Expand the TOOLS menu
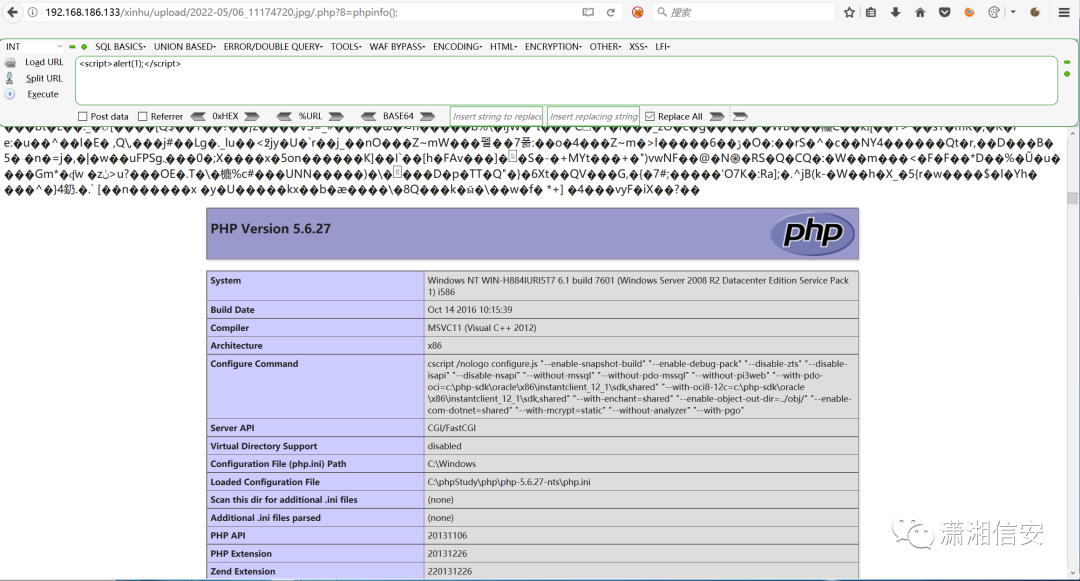The width and height of the screenshot is (1080, 581). tap(346, 47)
